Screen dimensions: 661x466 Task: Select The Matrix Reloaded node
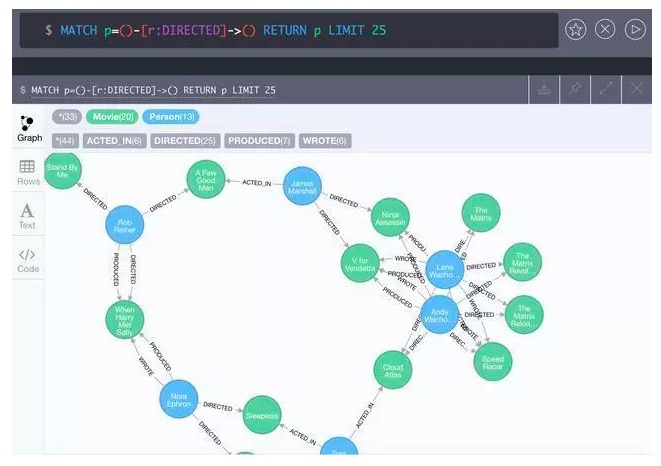[524, 315]
